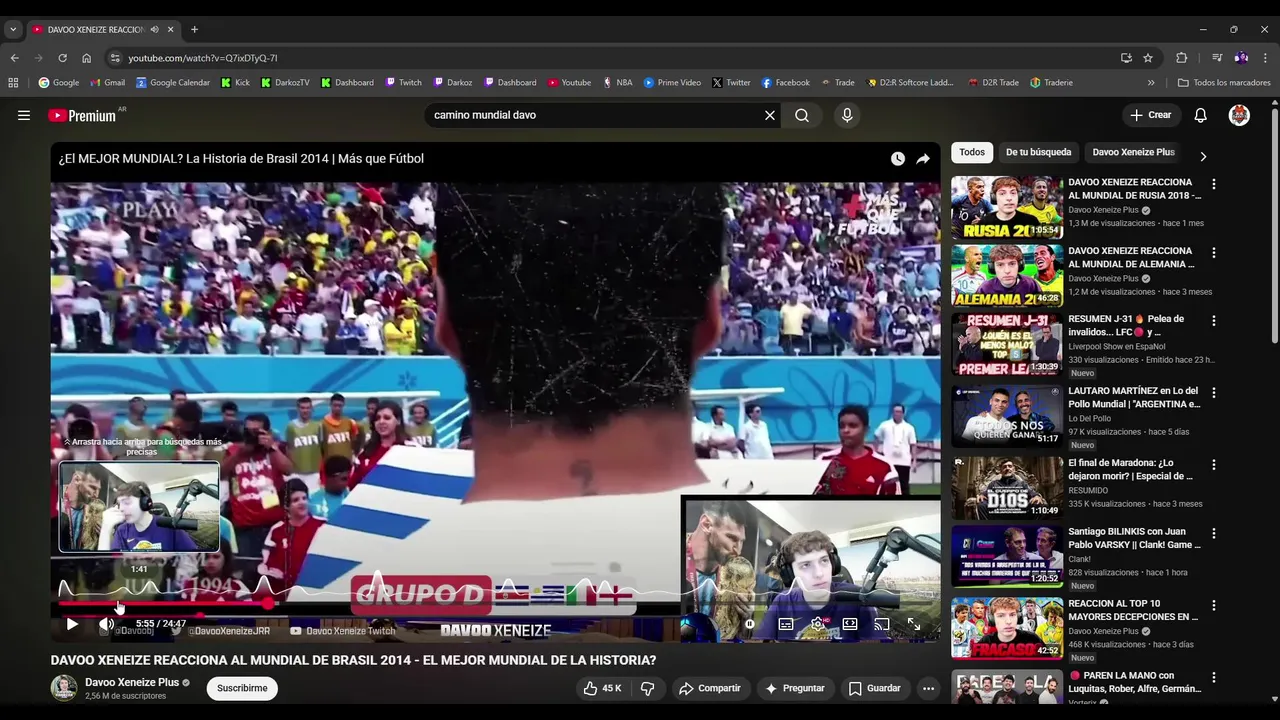Dislike the video
1280x720 pixels.
point(648,688)
